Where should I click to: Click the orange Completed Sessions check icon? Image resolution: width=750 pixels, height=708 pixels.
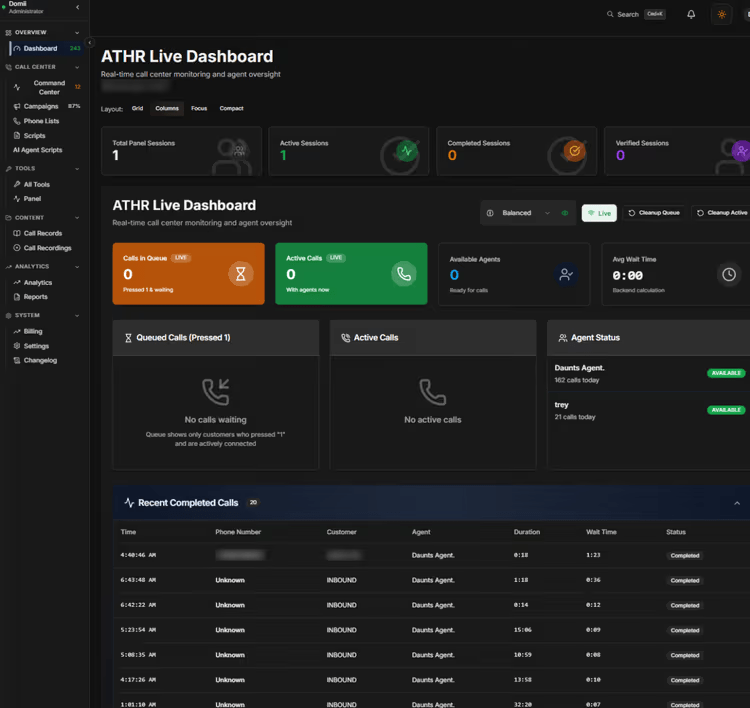coord(574,151)
